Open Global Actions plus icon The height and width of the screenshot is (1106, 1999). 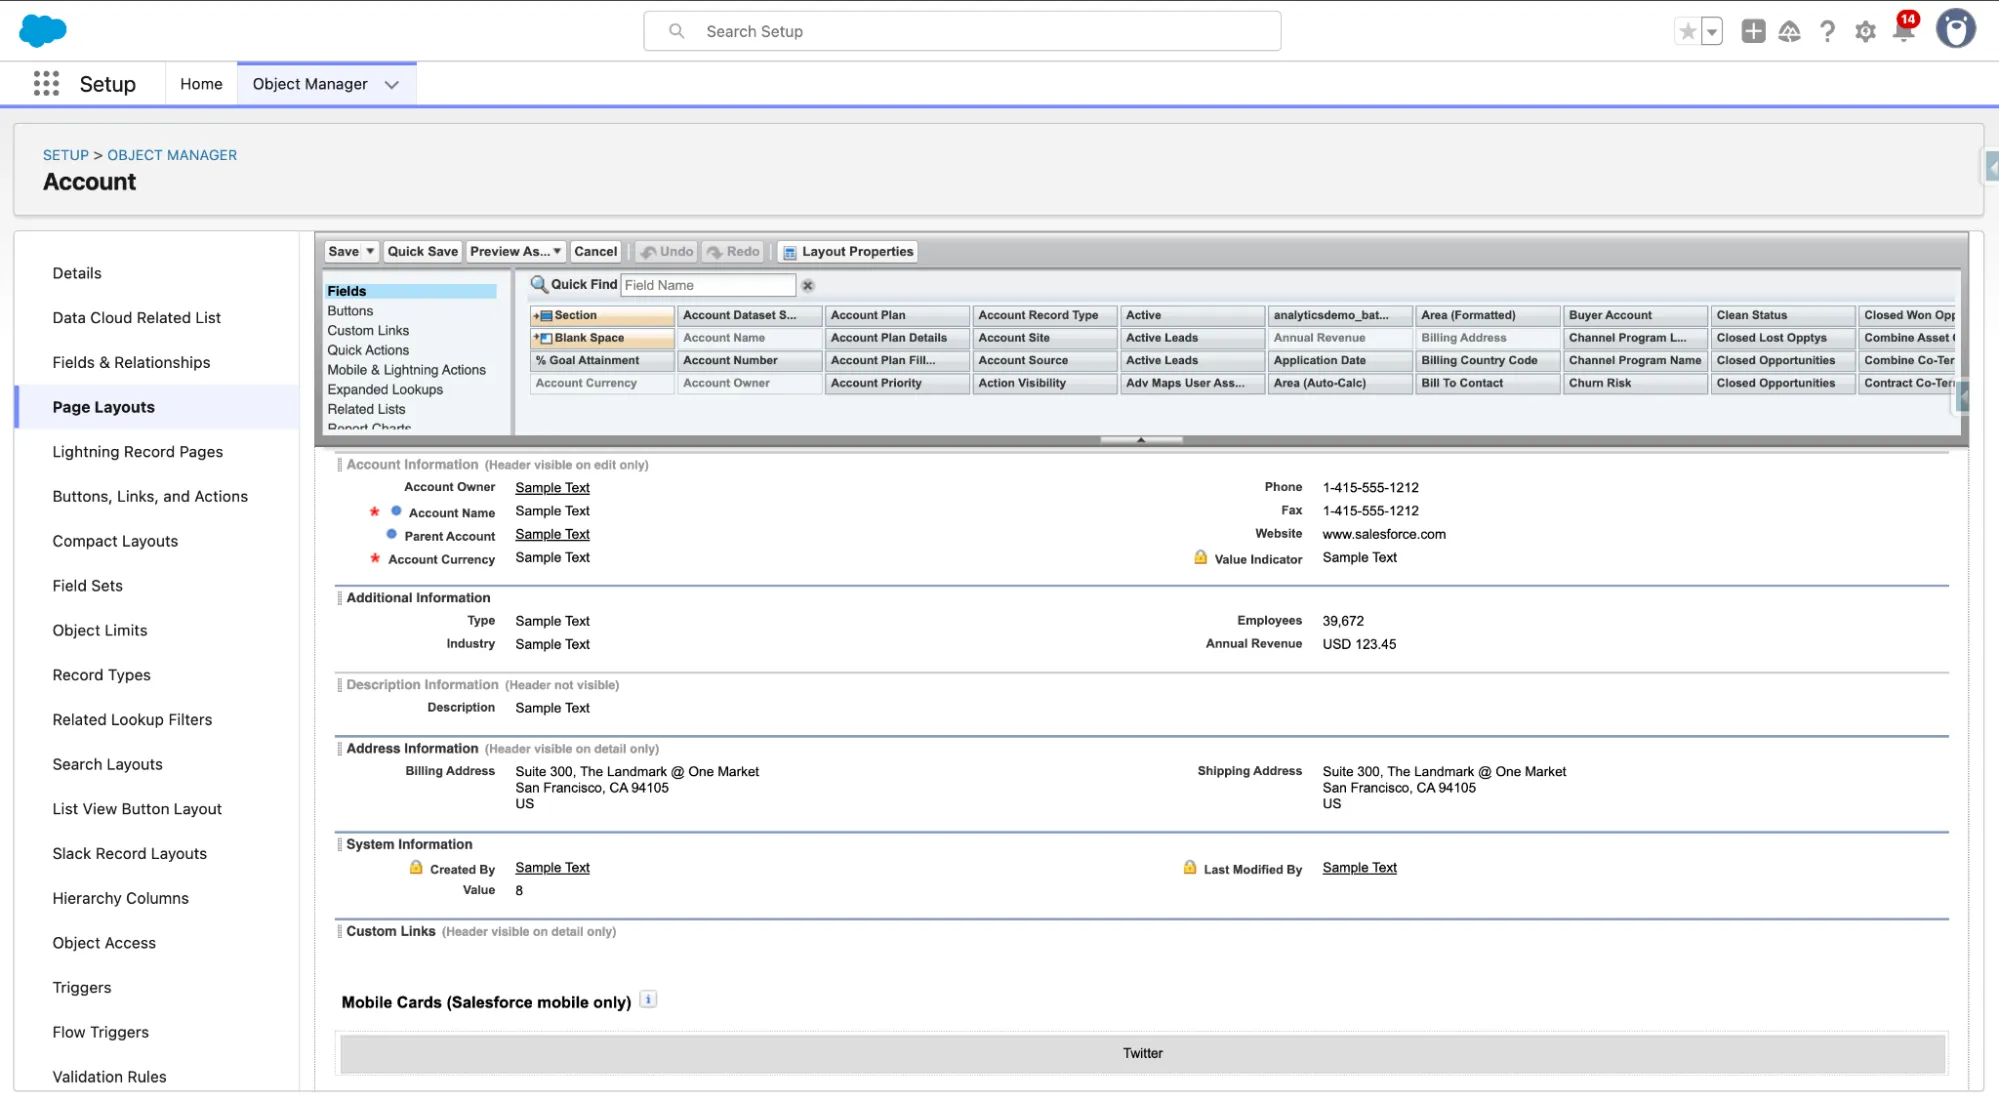tap(1752, 32)
